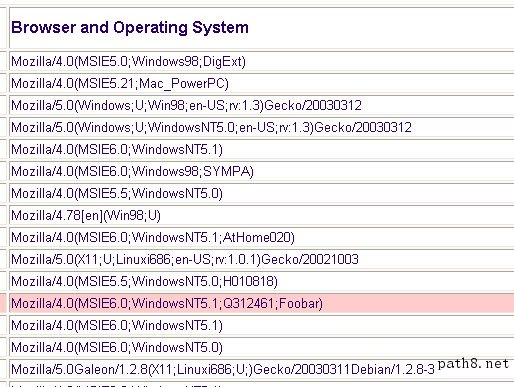The width and height of the screenshot is (514, 387).
Task: Click the MSIE6.0 Windows98 SYMPA row
Action: [262, 171]
